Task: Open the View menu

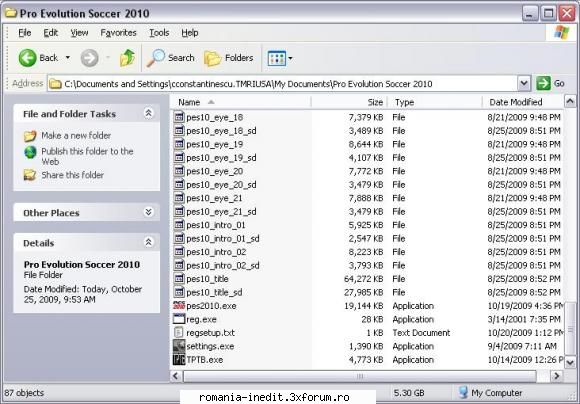Action: point(79,33)
